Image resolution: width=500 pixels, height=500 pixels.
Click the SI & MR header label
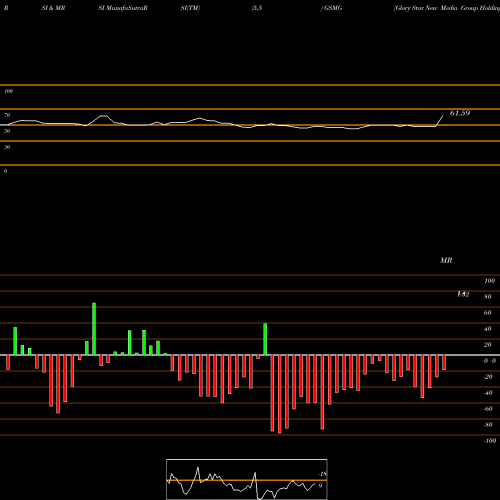[x=53, y=8]
